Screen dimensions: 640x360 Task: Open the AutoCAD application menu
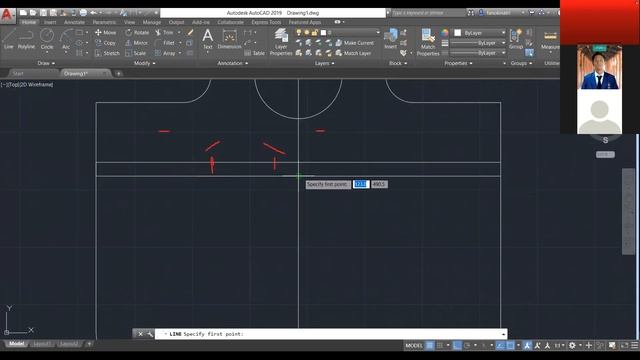click(x=7, y=15)
